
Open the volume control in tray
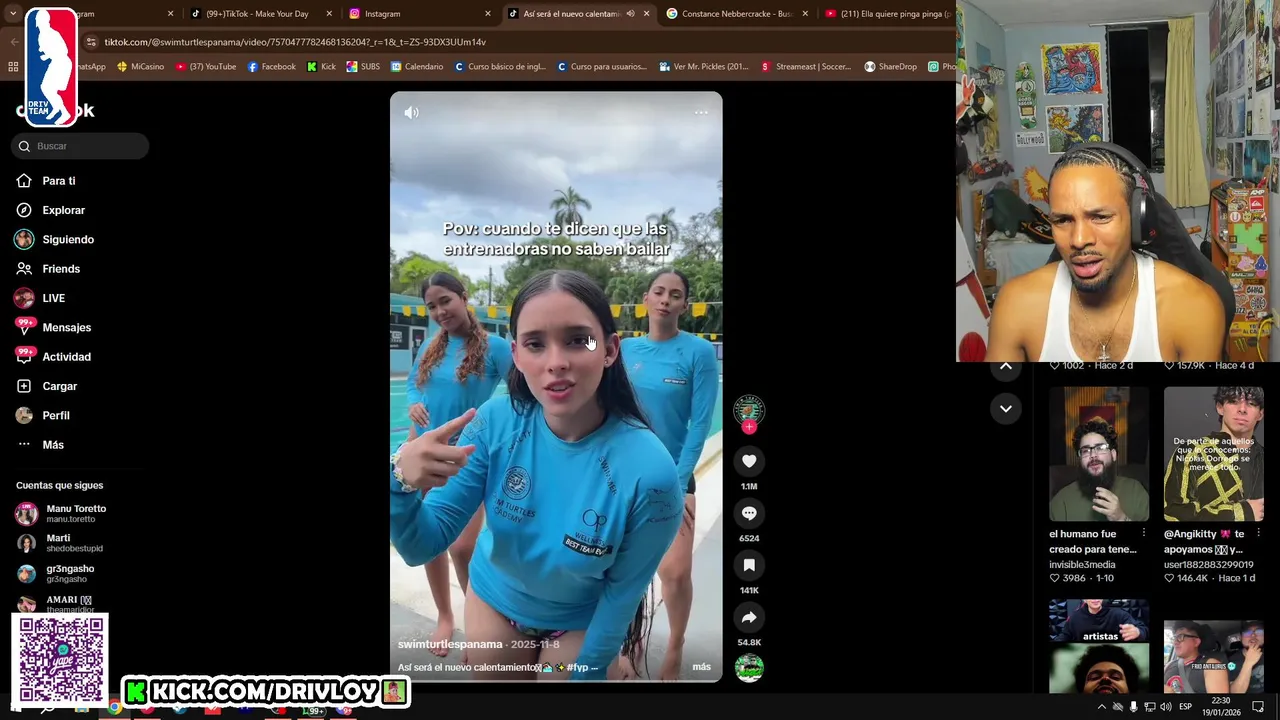pos(1165,707)
